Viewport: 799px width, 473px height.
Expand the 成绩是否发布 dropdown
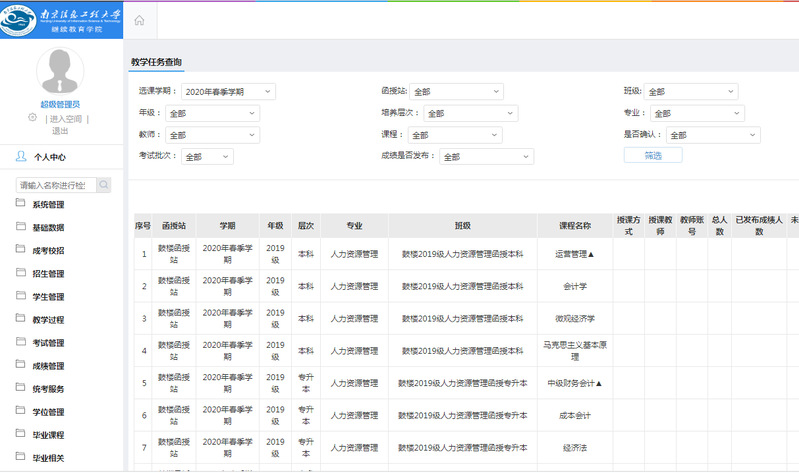pyautogui.click(x=485, y=157)
